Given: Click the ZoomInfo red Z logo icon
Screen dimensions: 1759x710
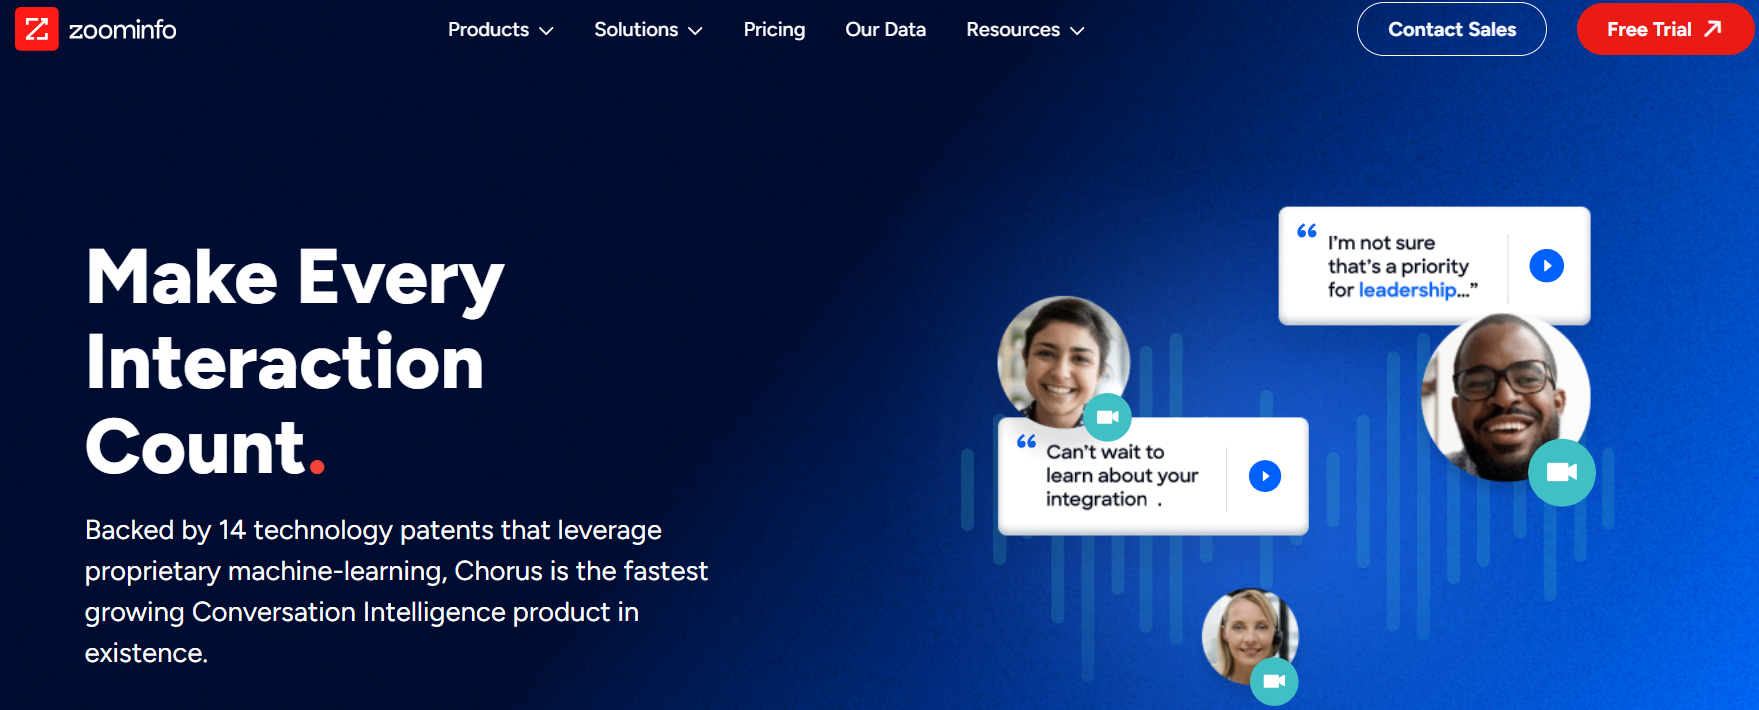Looking at the screenshot, I should point(37,29).
